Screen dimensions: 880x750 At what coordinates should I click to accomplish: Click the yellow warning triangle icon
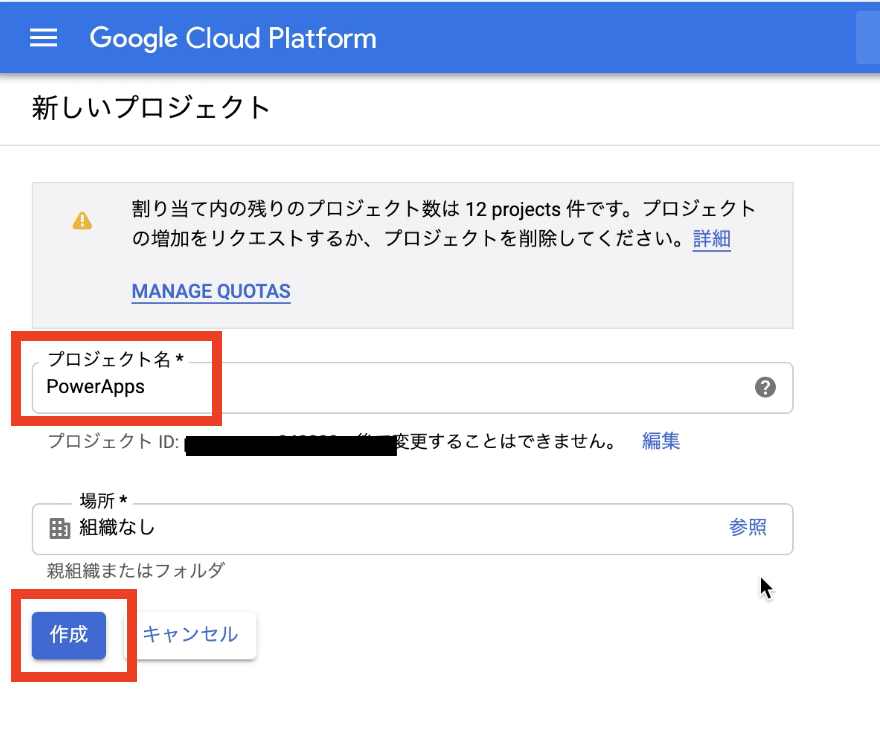click(82, 221)
